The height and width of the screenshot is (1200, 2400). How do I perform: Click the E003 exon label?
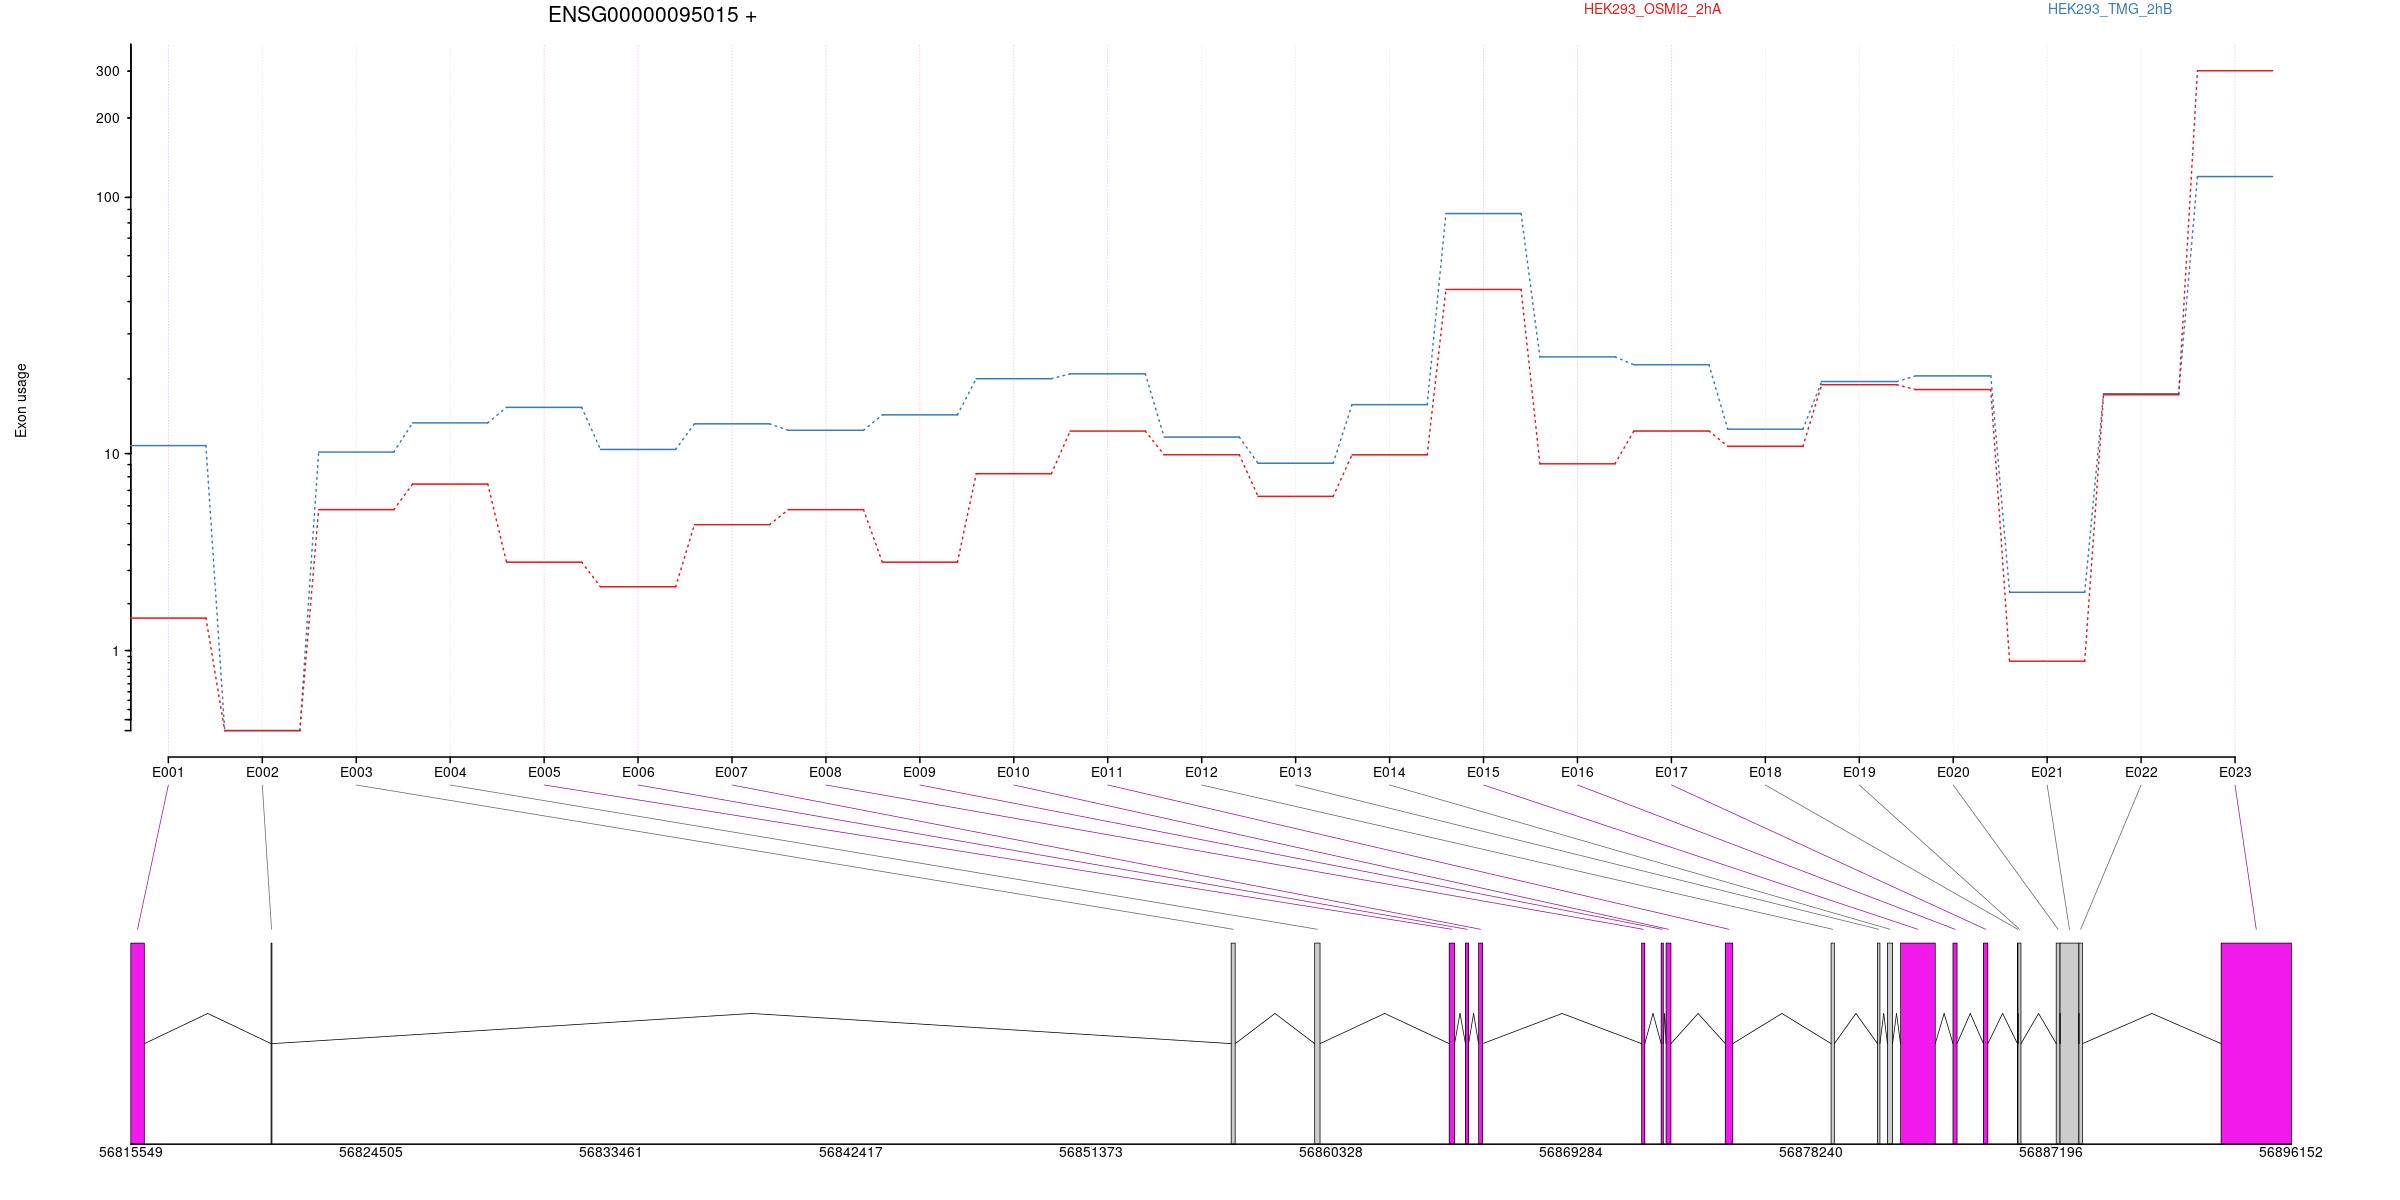356,772
